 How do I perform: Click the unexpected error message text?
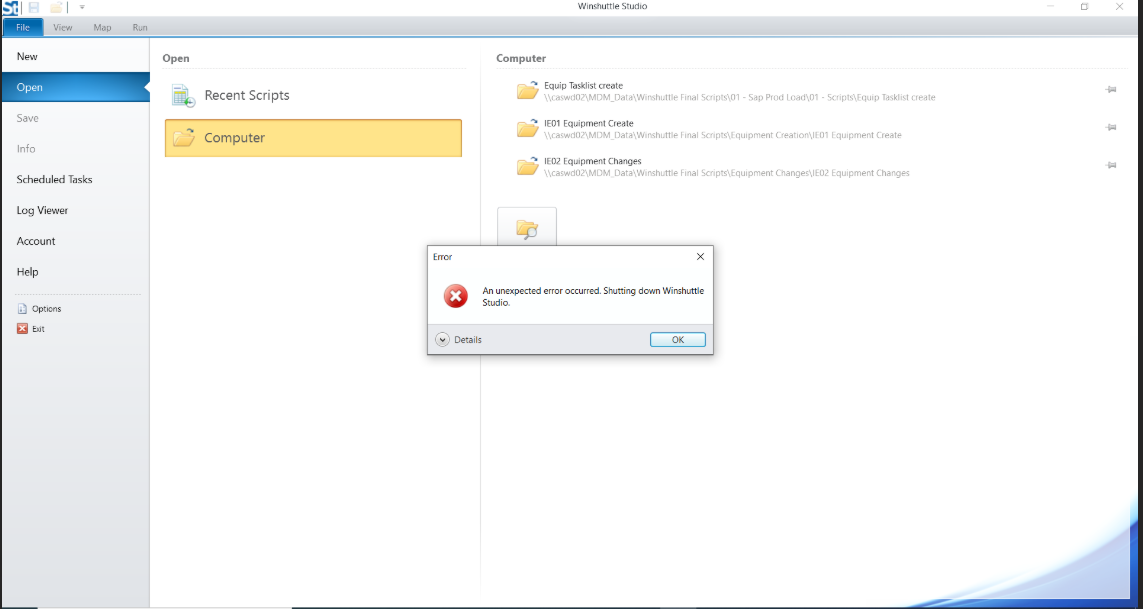593,297
